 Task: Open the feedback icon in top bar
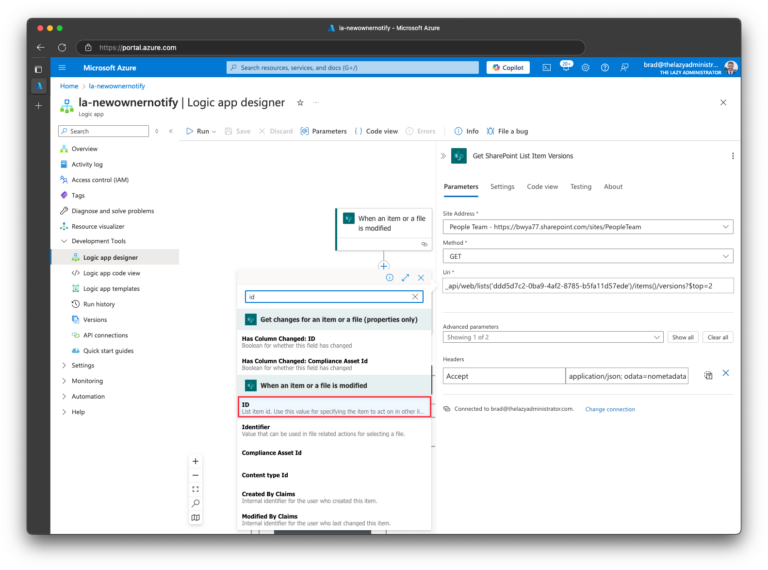(624, 68)
